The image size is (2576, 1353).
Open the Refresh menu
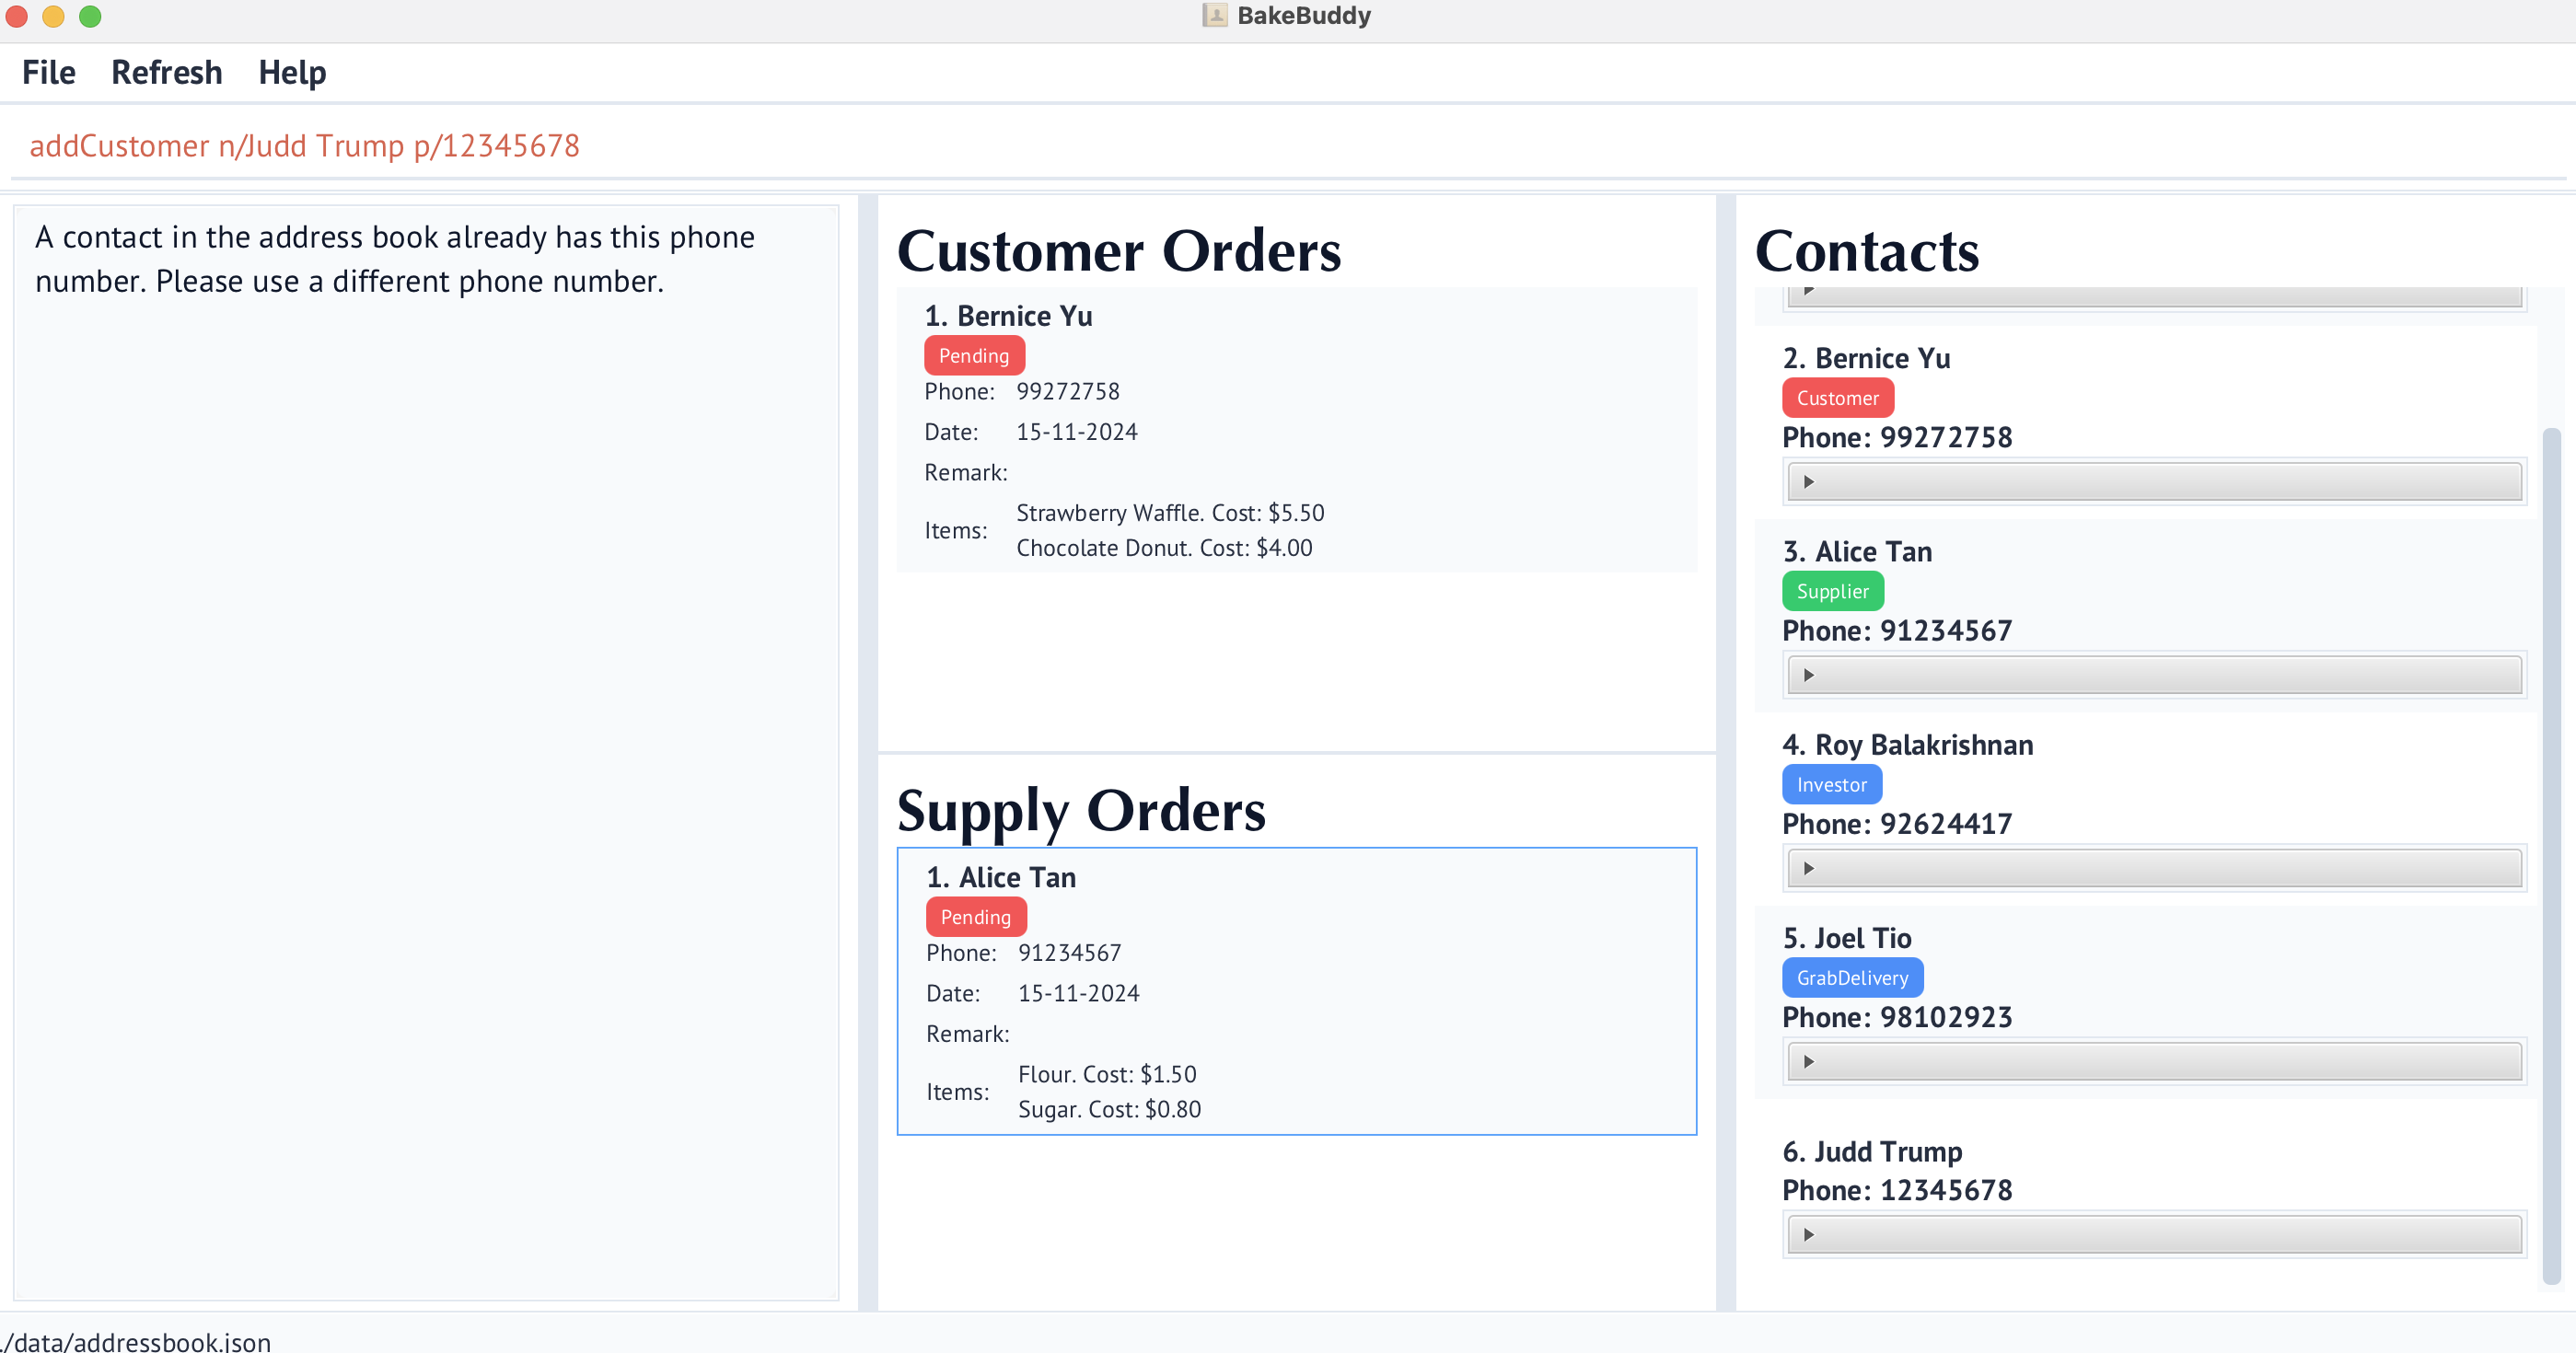(x=166, y=73)
